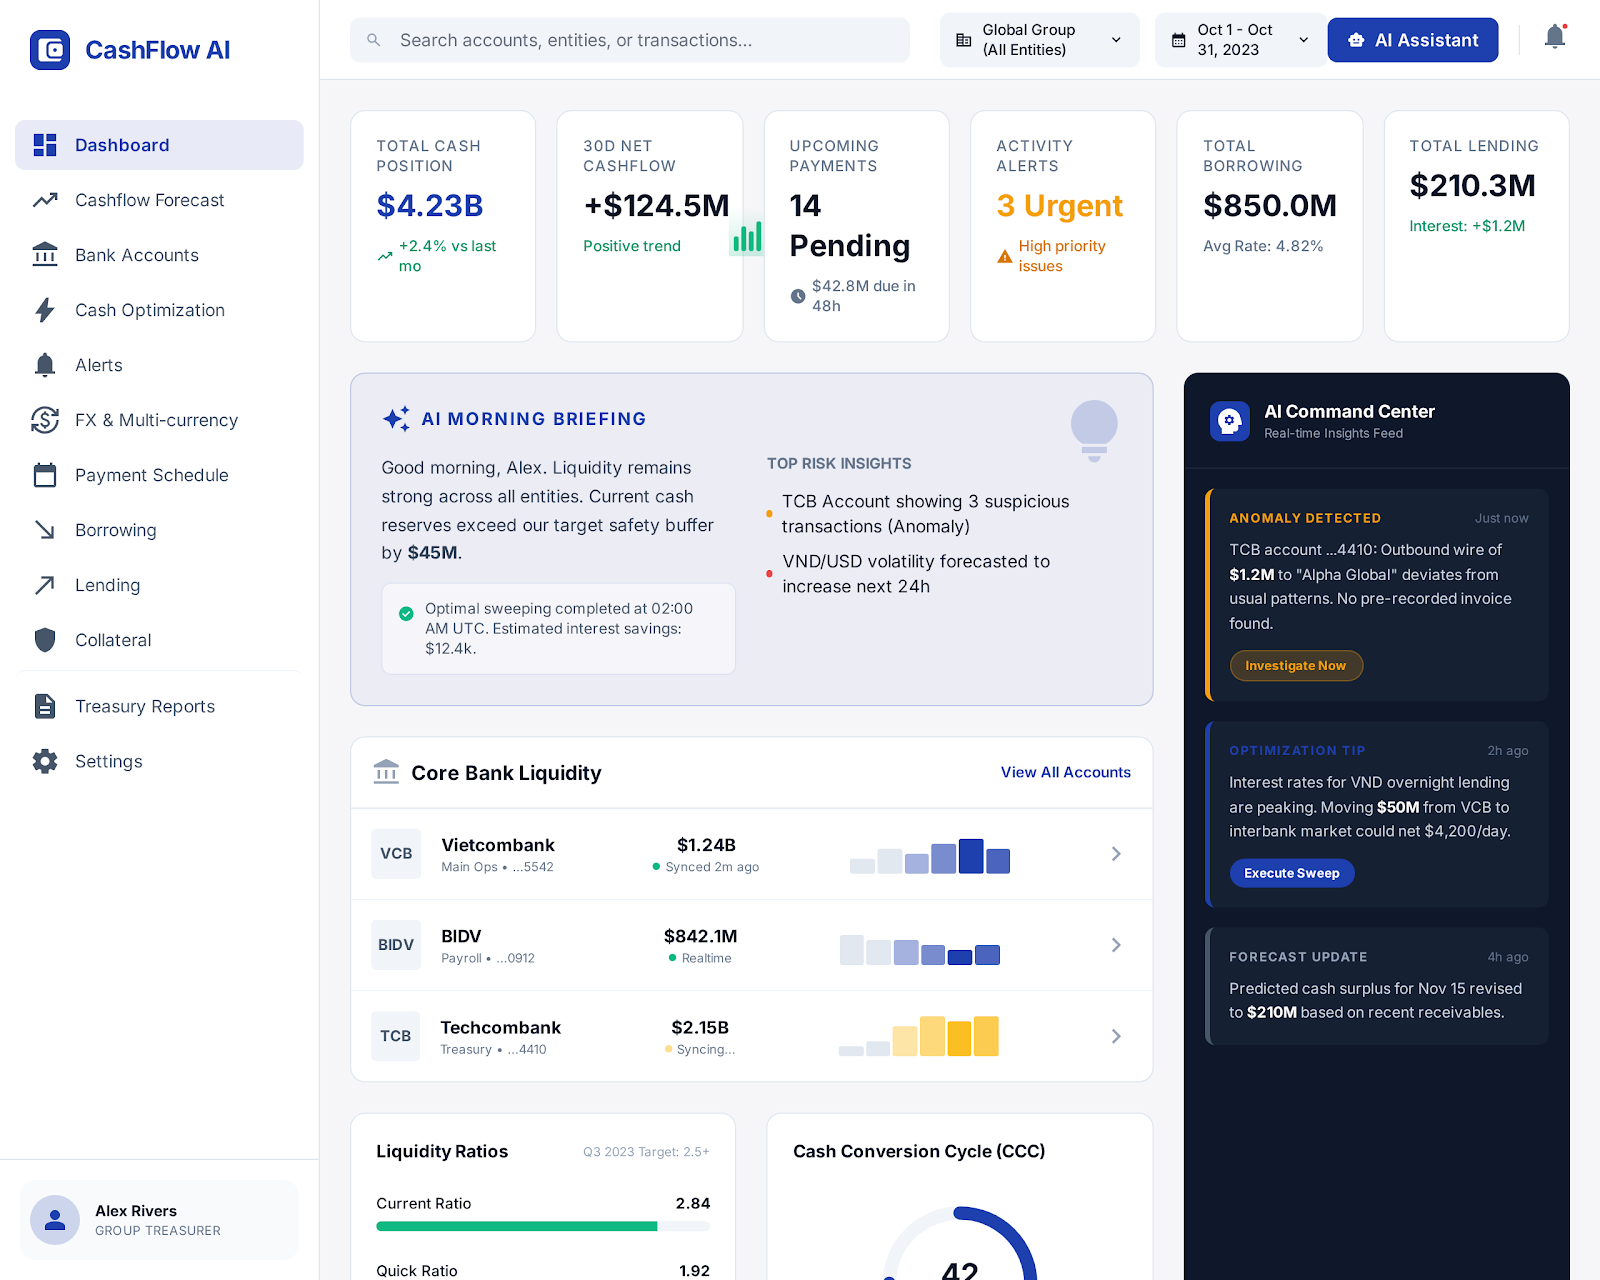
Task: Open the Global Group entity dropdown
Action: pyautogui.click(x=1039, y=40)
